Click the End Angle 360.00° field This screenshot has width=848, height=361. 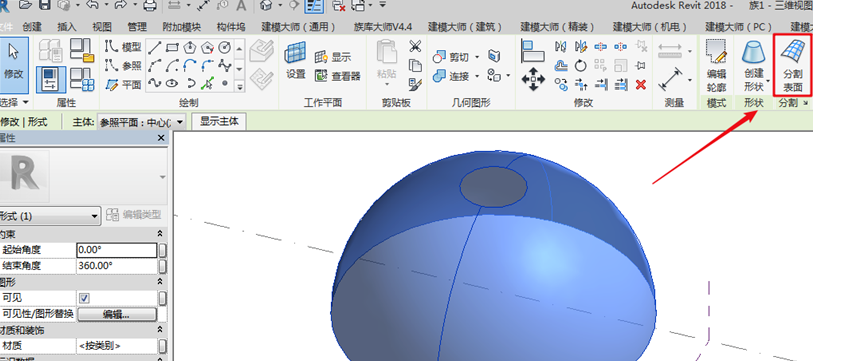[x=117, y=266]
